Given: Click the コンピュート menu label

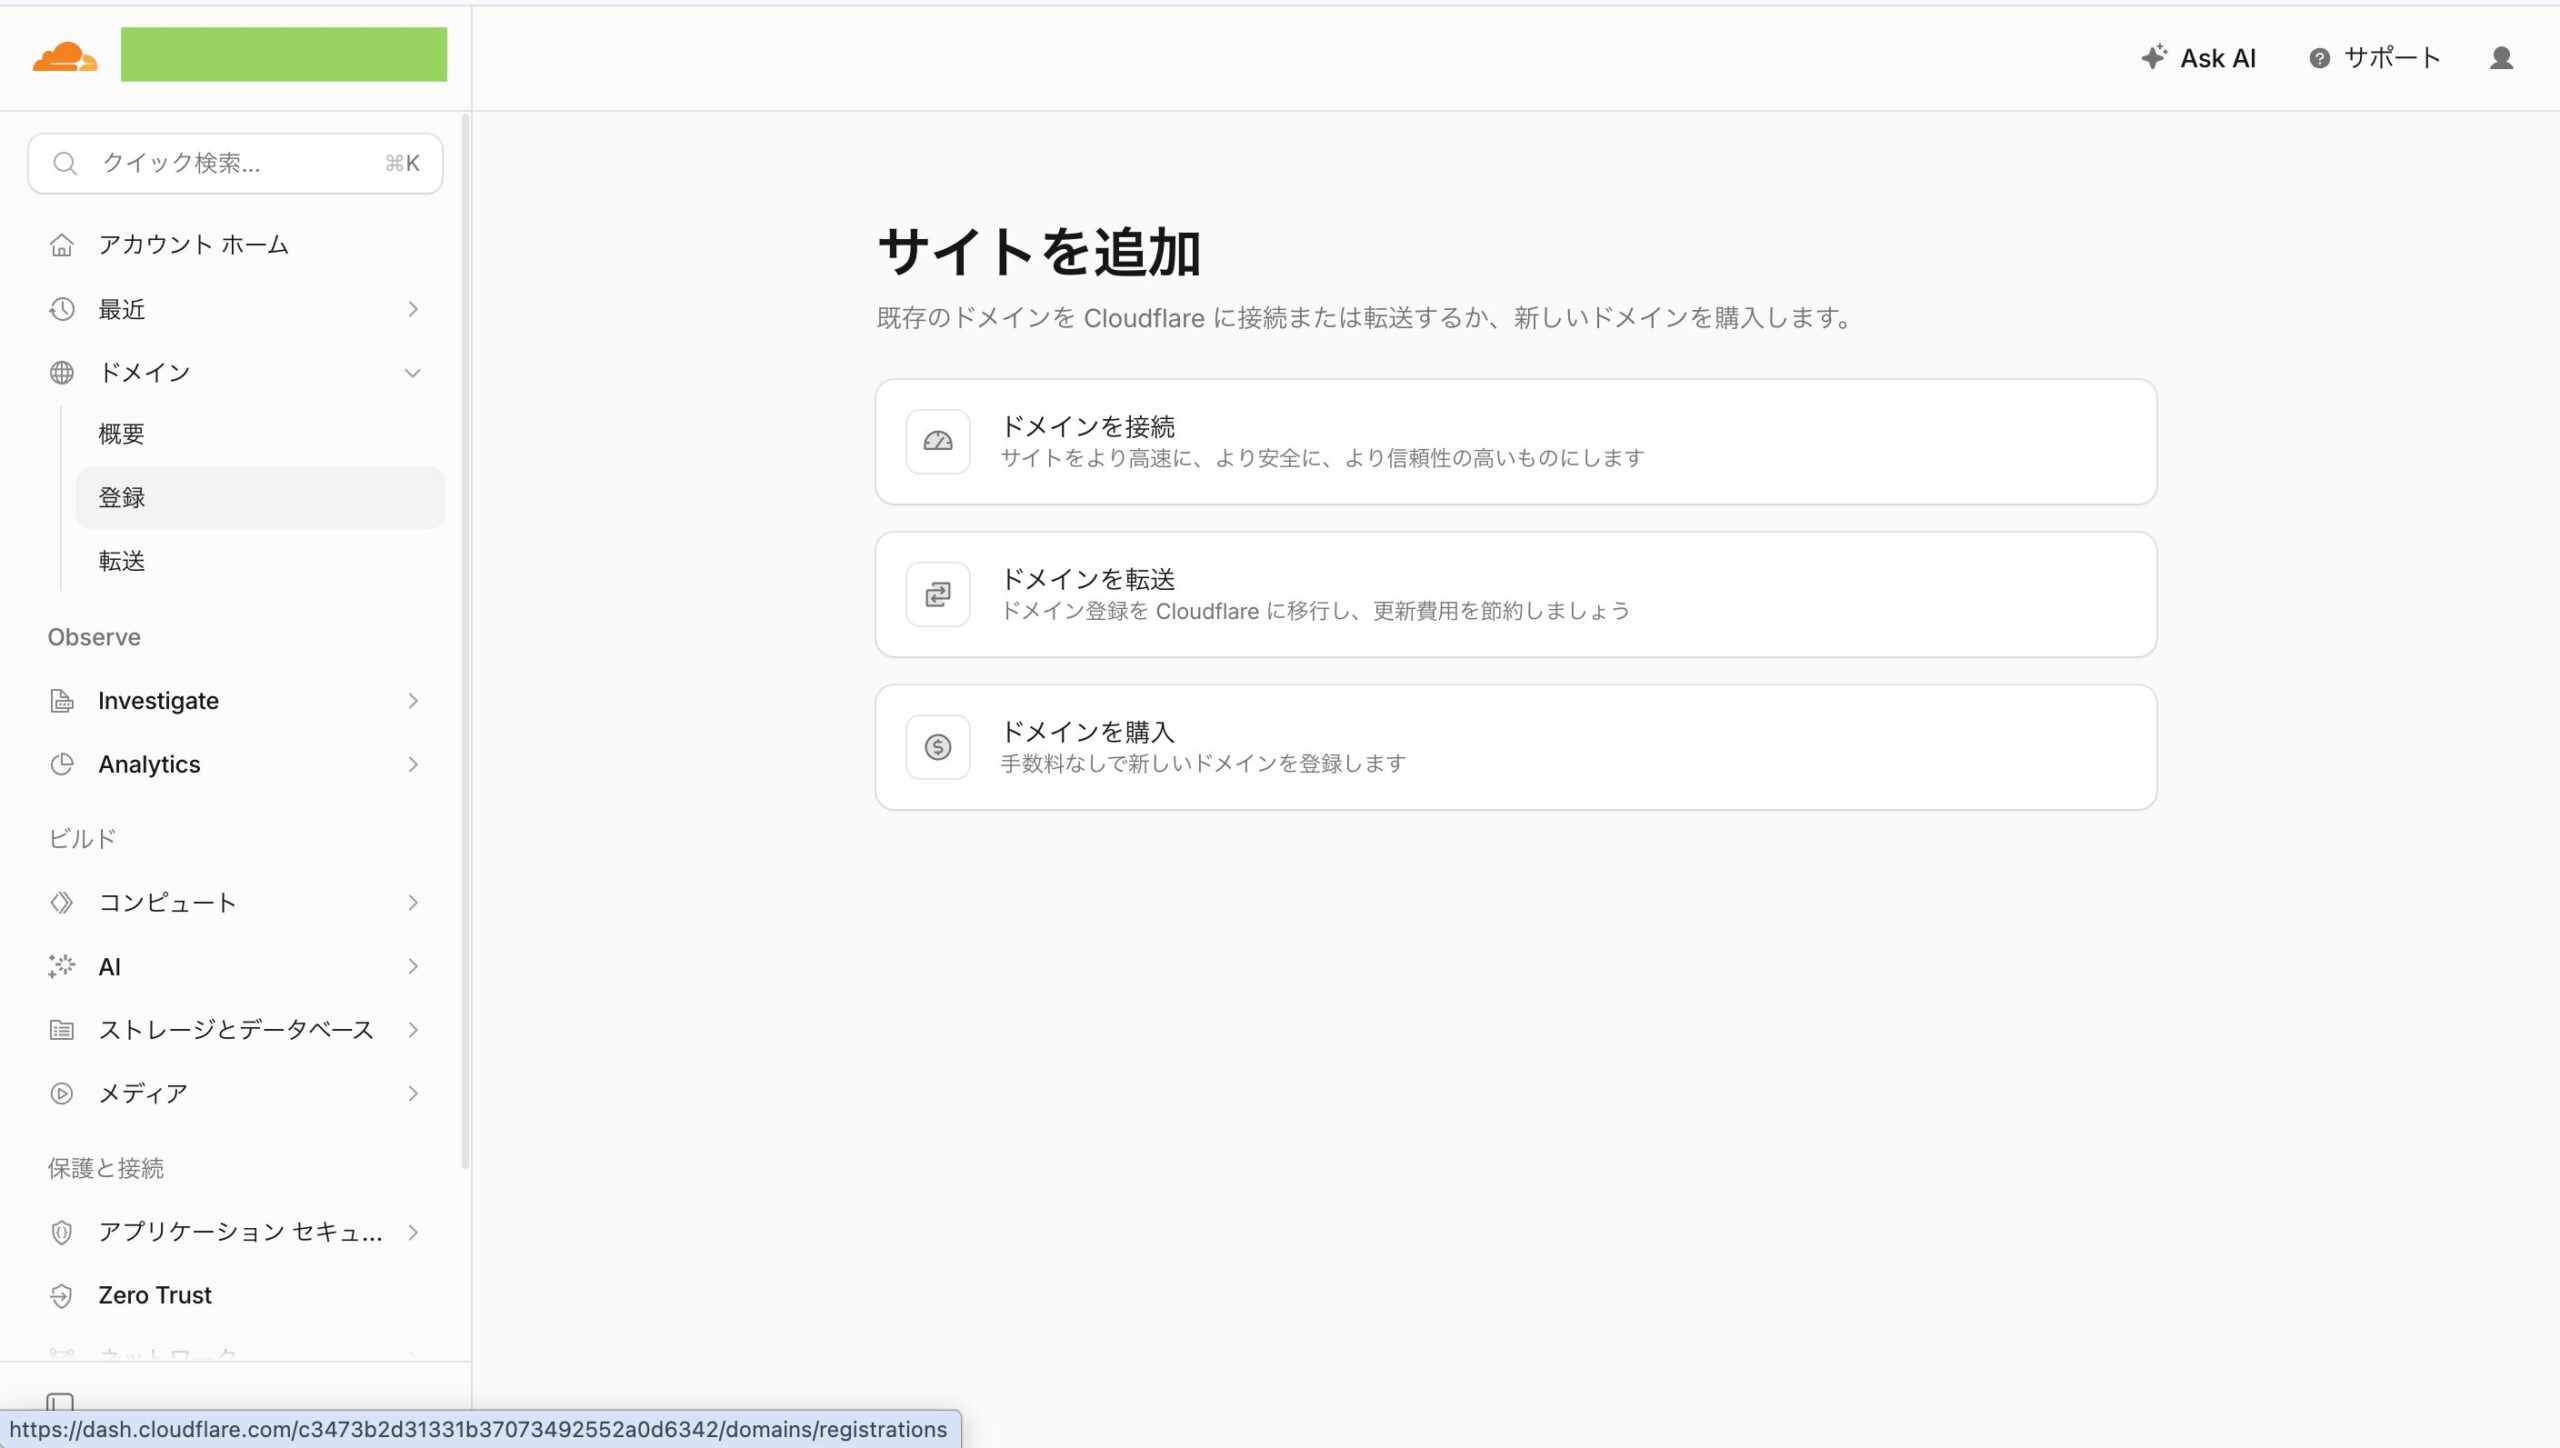Looking at the screenshot, I should [x=167, y=903].
